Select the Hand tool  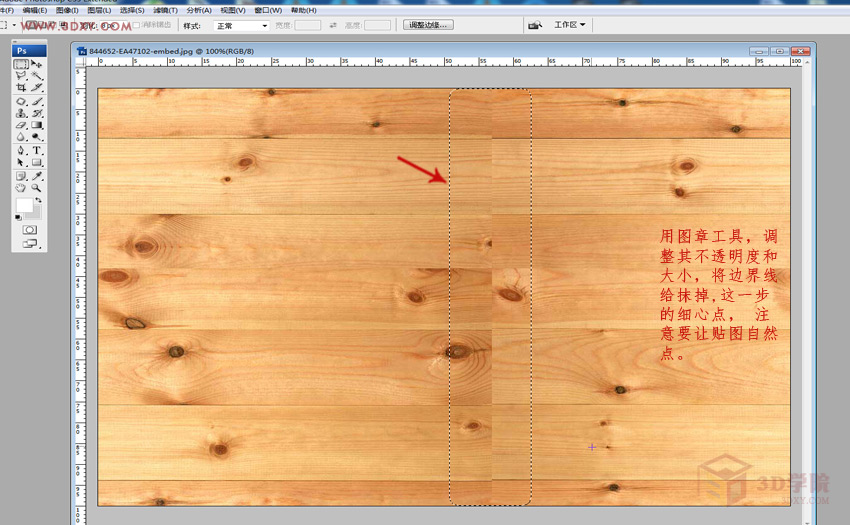(x=21, y=188)
